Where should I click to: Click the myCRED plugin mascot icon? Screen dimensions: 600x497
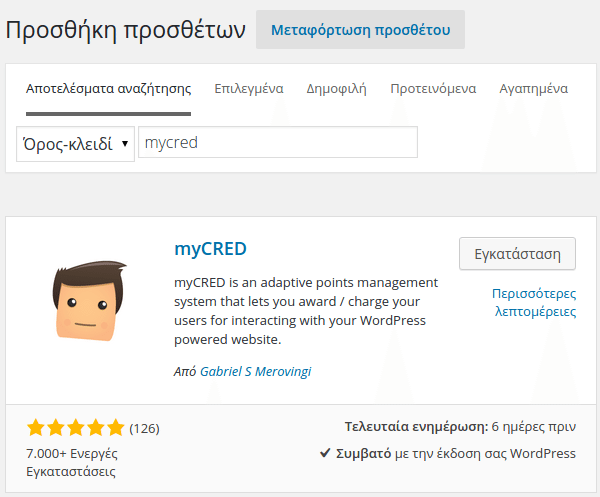(x=89, y=301)
